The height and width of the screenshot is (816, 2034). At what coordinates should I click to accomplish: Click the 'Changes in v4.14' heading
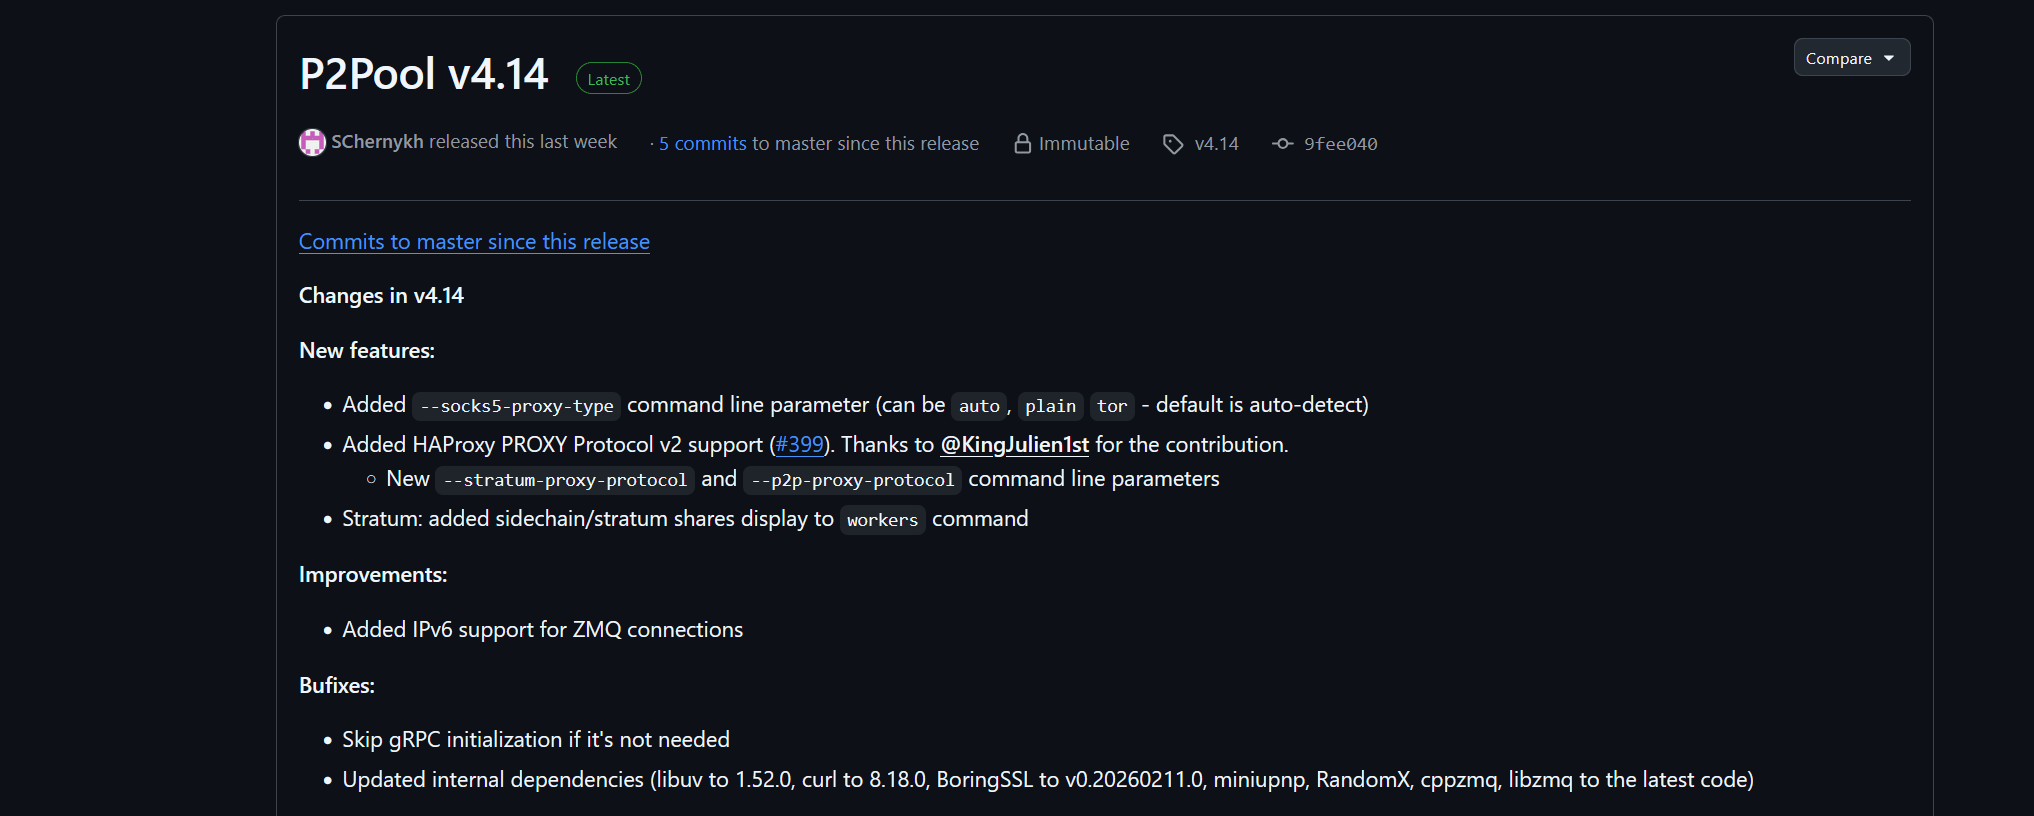[381, 296]
